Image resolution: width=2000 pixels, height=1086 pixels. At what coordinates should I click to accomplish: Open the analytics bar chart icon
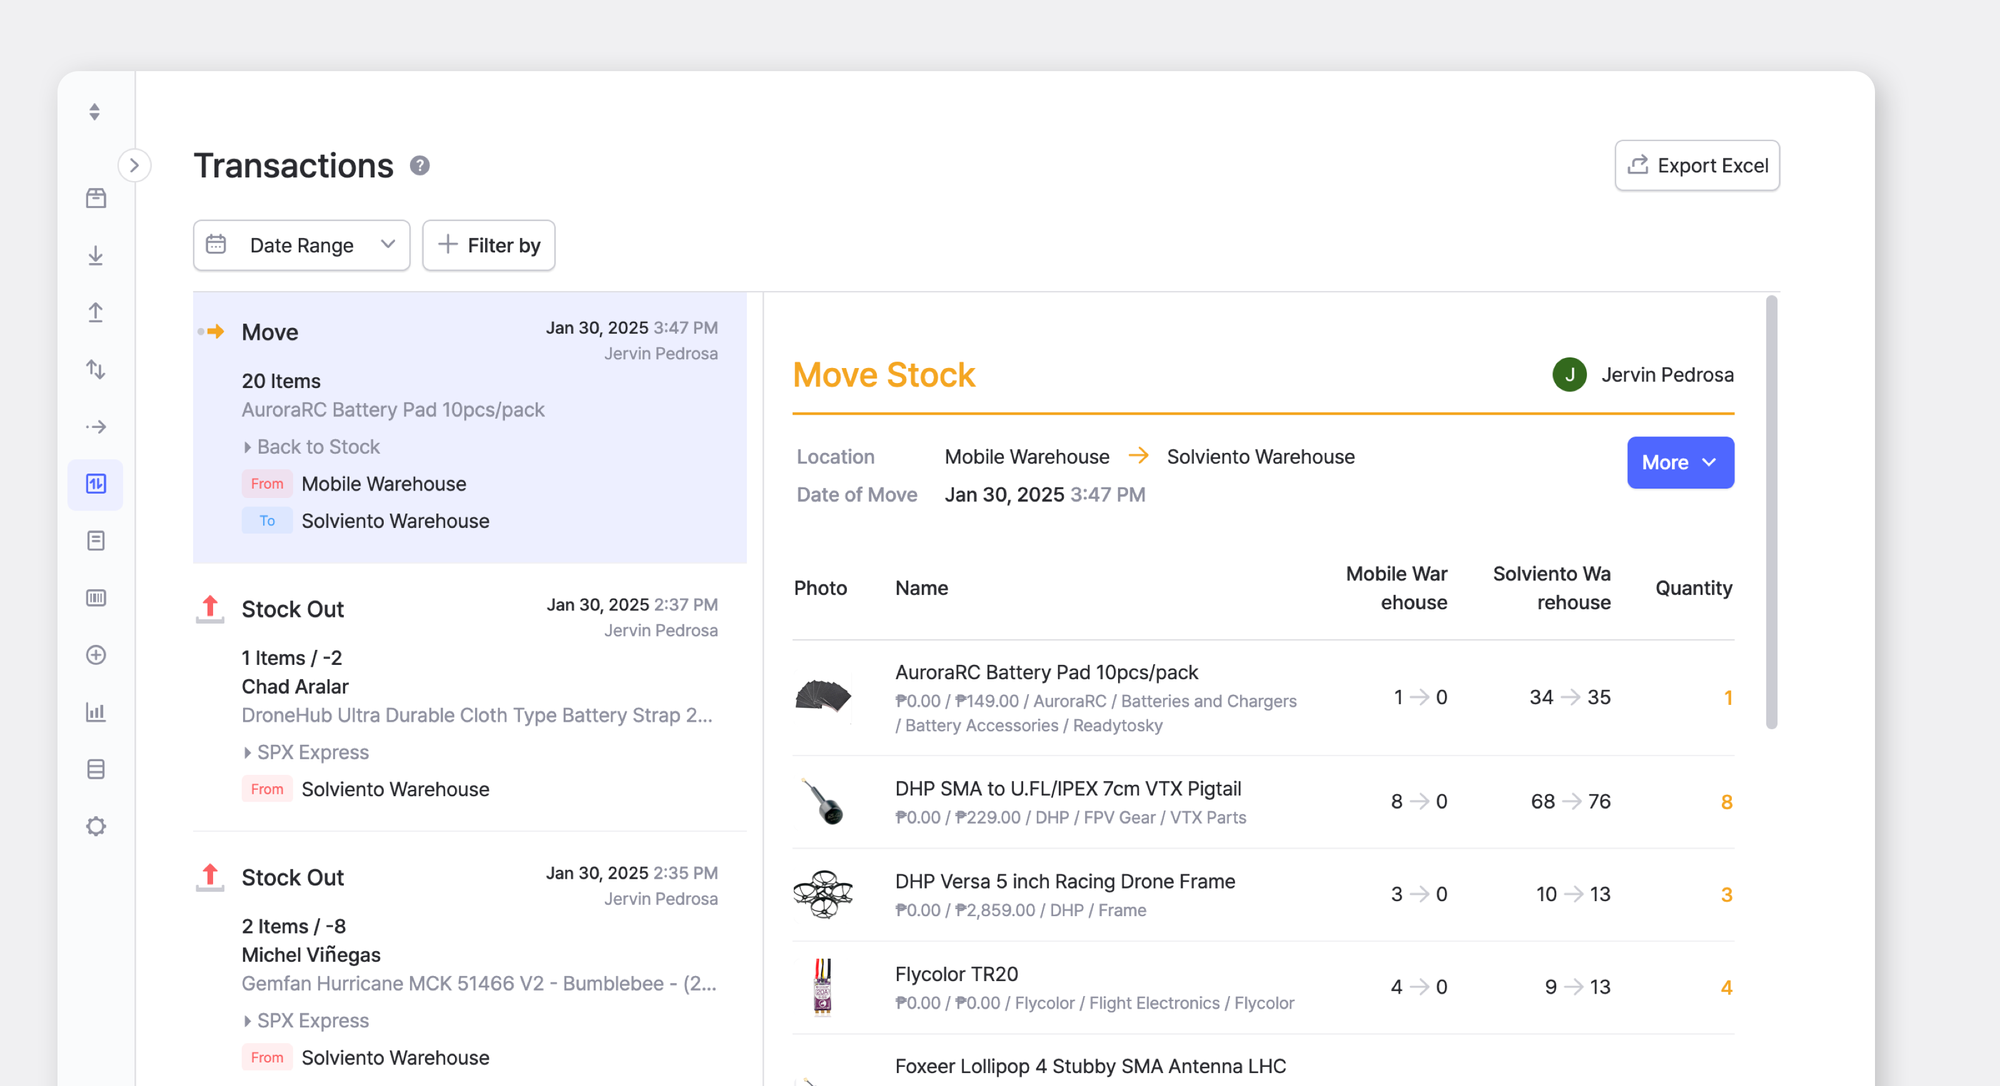click(x=95, y=711)
